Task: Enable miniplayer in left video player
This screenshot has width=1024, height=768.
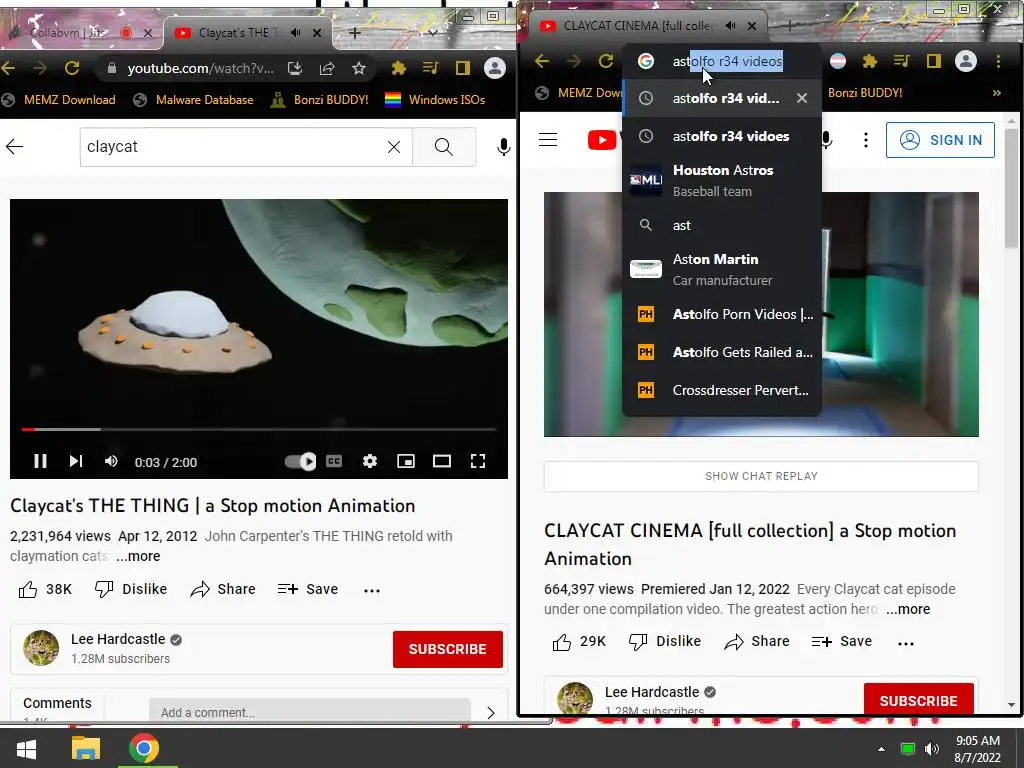Action: (x=406, y=462)
